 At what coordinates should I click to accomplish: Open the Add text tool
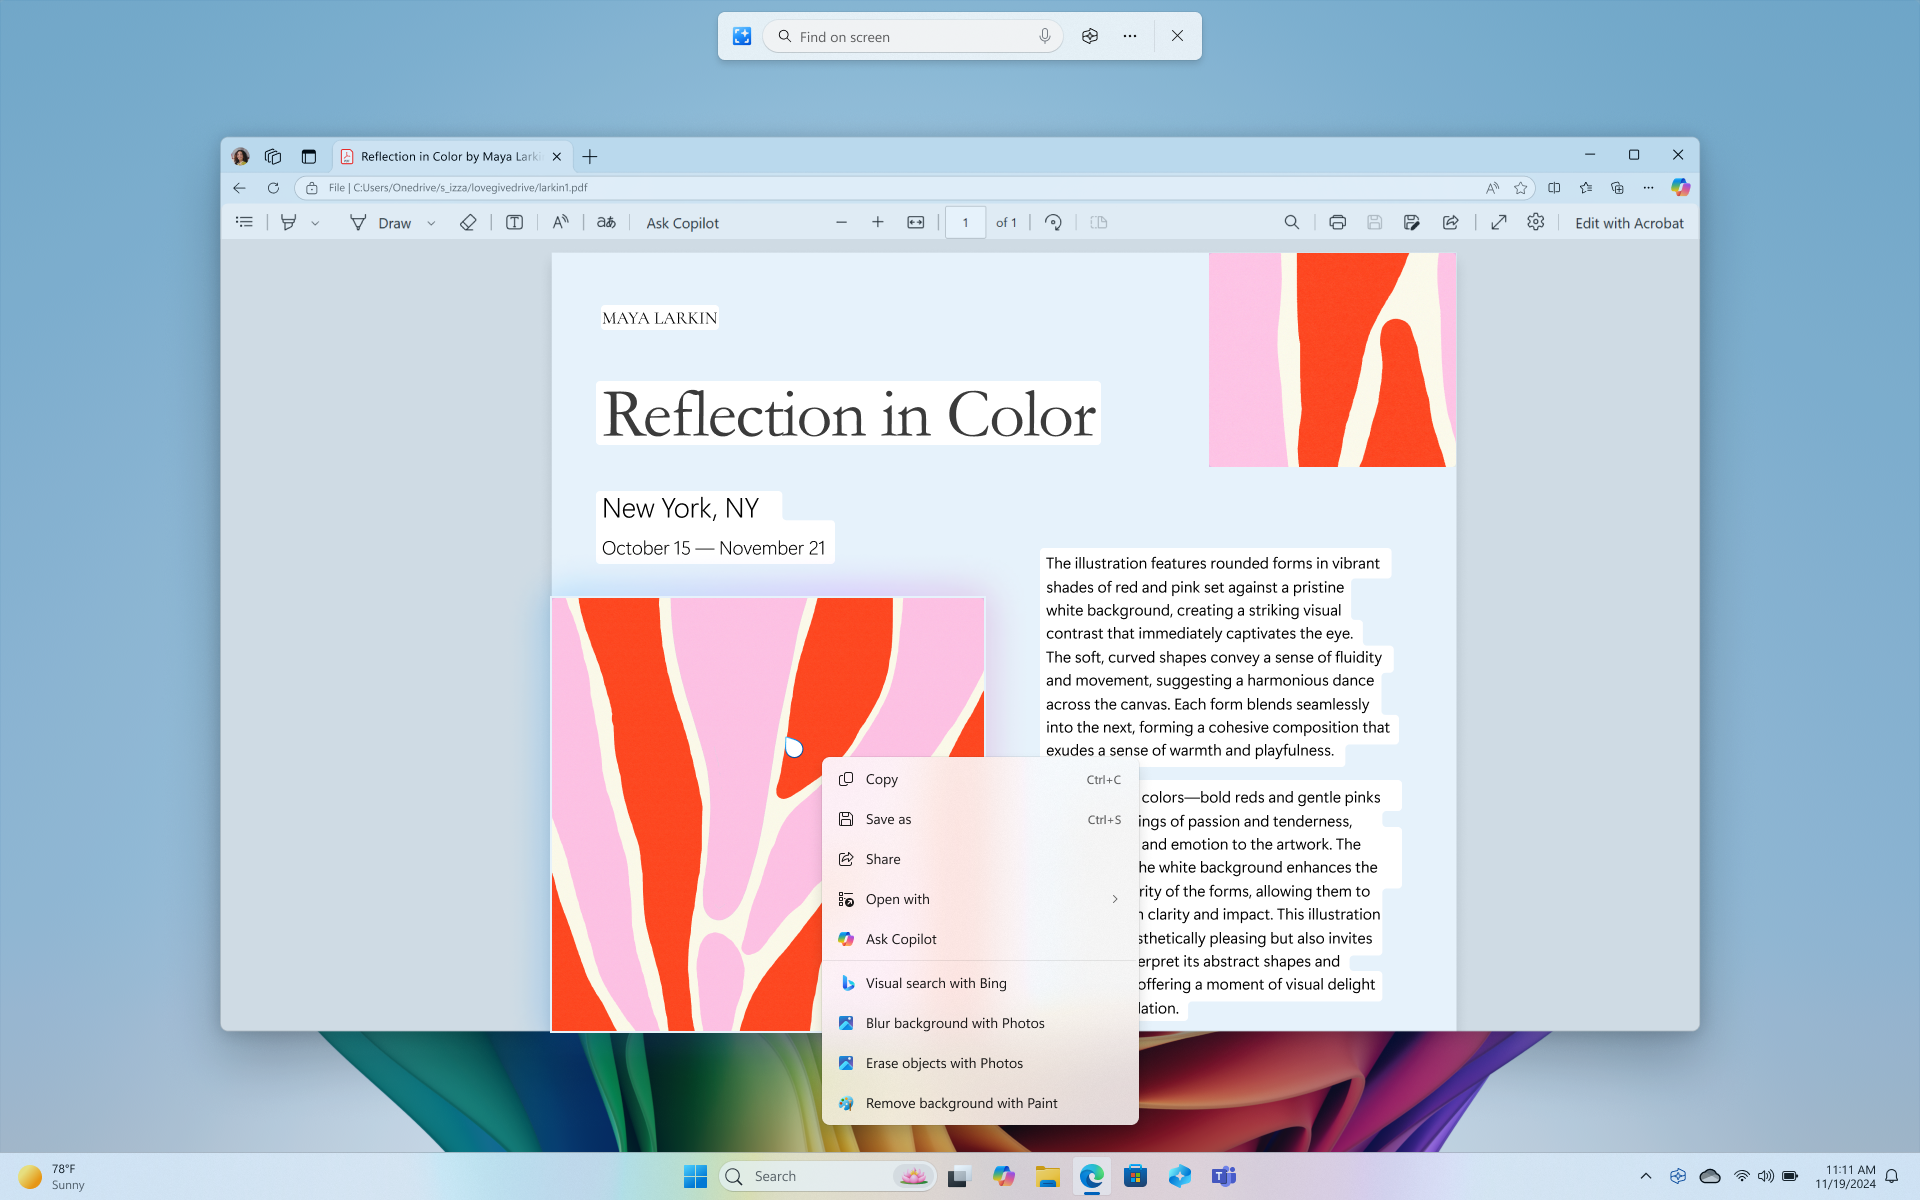pyautogui.click(x=514, y=222)
